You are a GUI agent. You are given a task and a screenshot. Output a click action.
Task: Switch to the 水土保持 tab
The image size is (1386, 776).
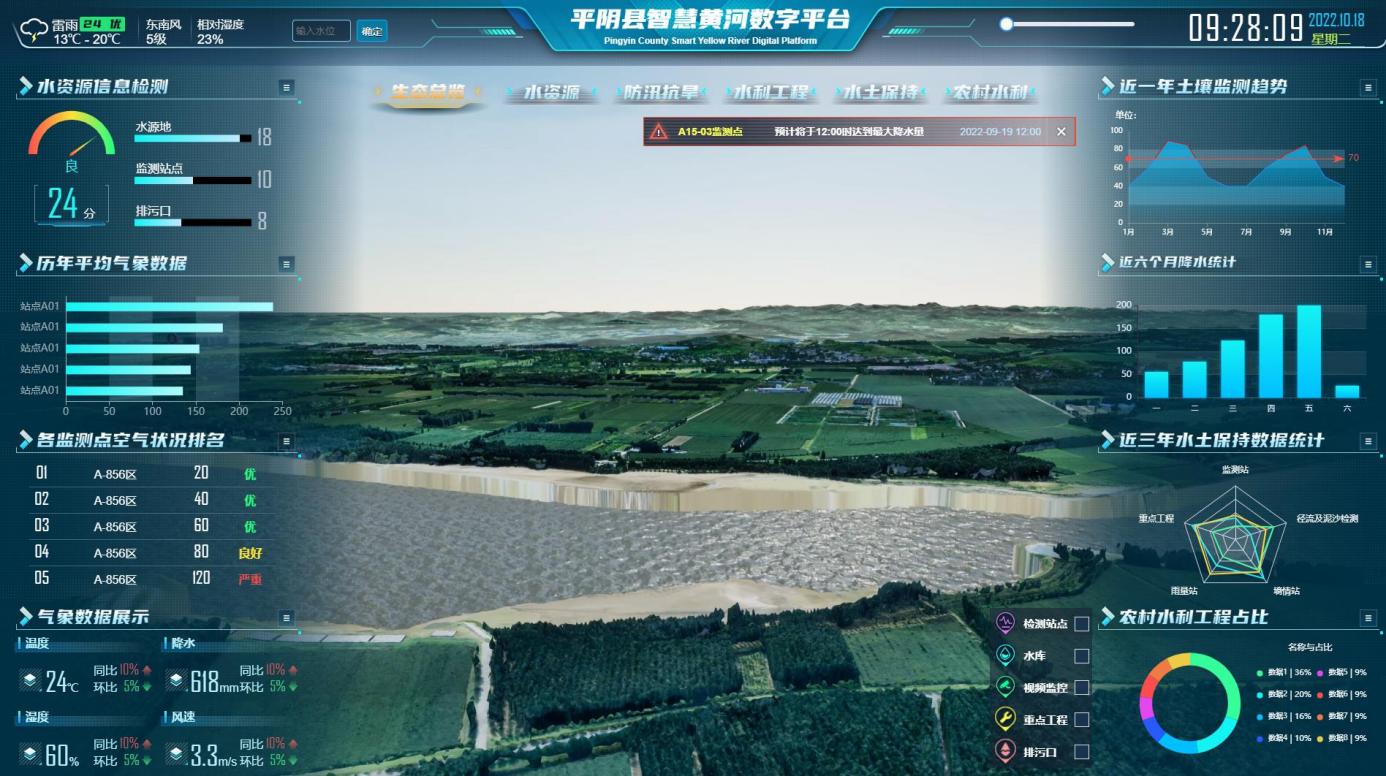tap(881, 92)
